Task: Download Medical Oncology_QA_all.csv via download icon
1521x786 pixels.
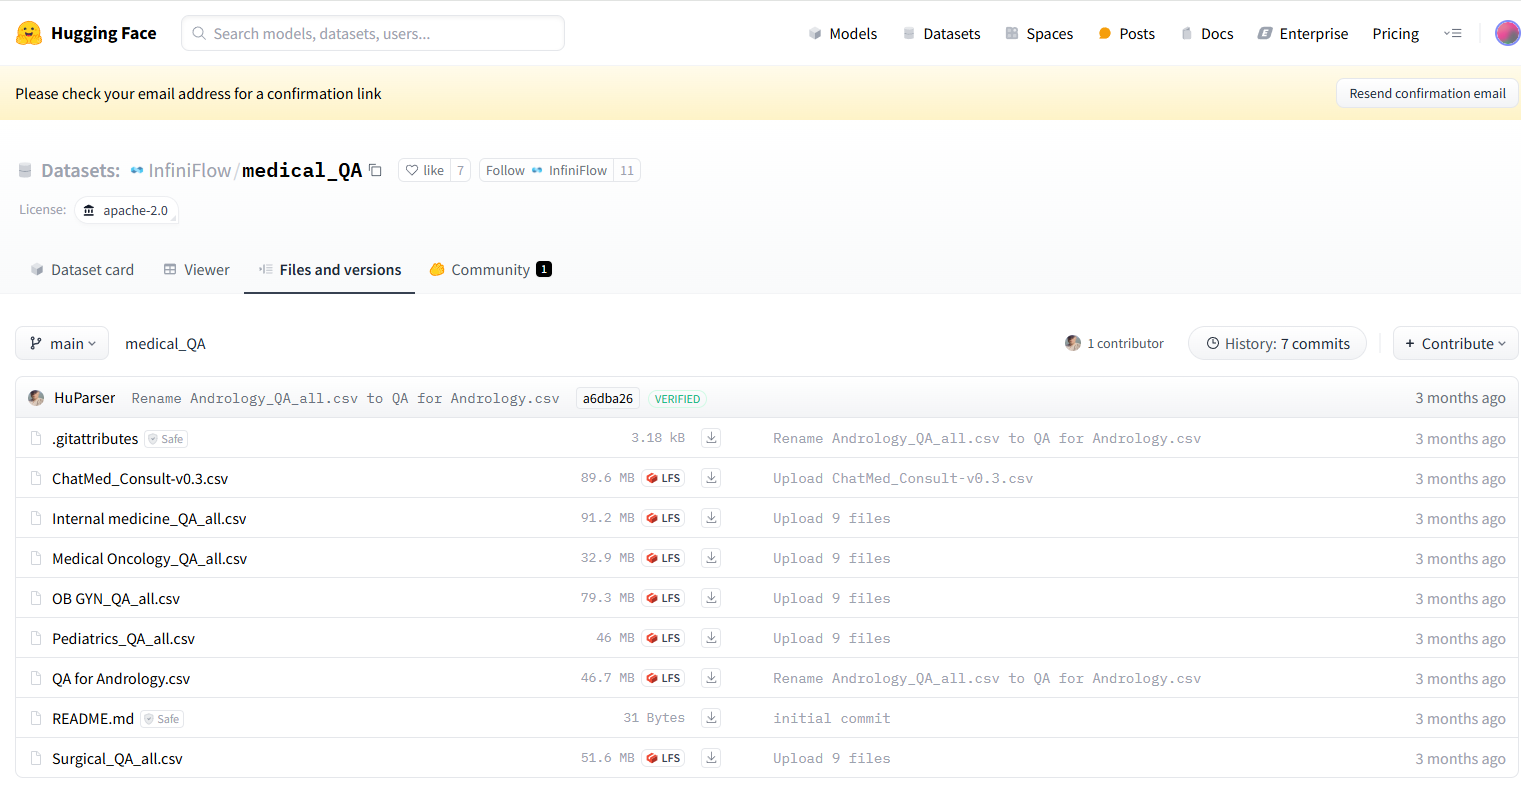Action: (711, 558)
